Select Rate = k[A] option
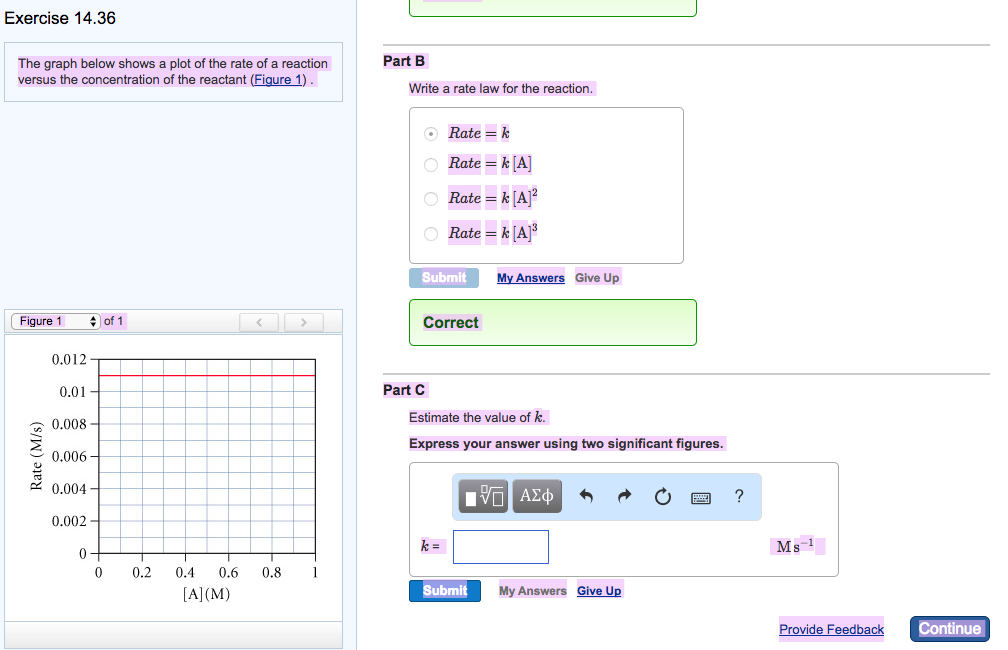1008x650 pixels. 431,164
